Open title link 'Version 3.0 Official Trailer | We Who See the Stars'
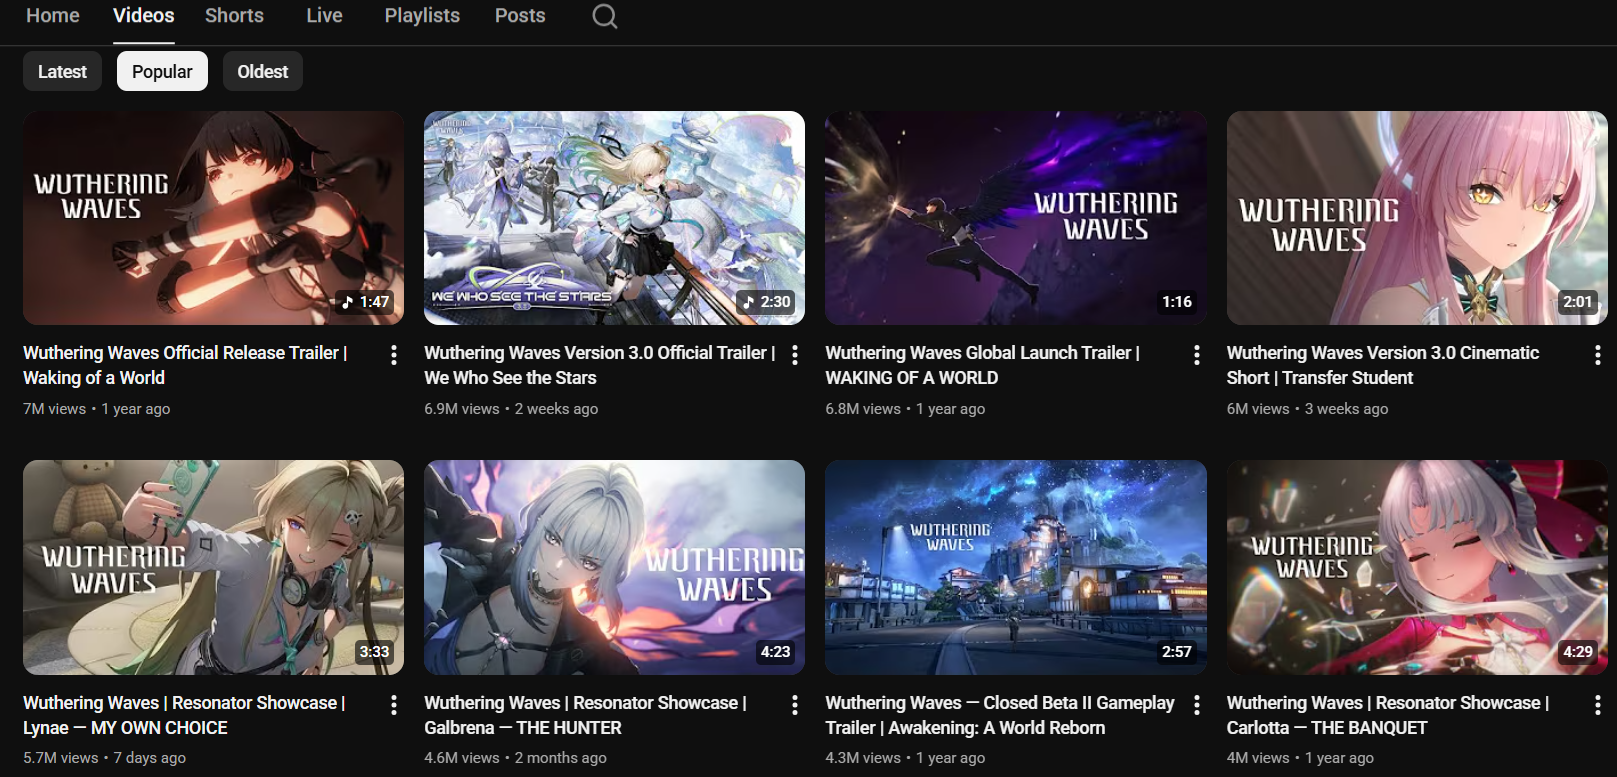This screenshot has width=1617, height=777. [600, 365]
